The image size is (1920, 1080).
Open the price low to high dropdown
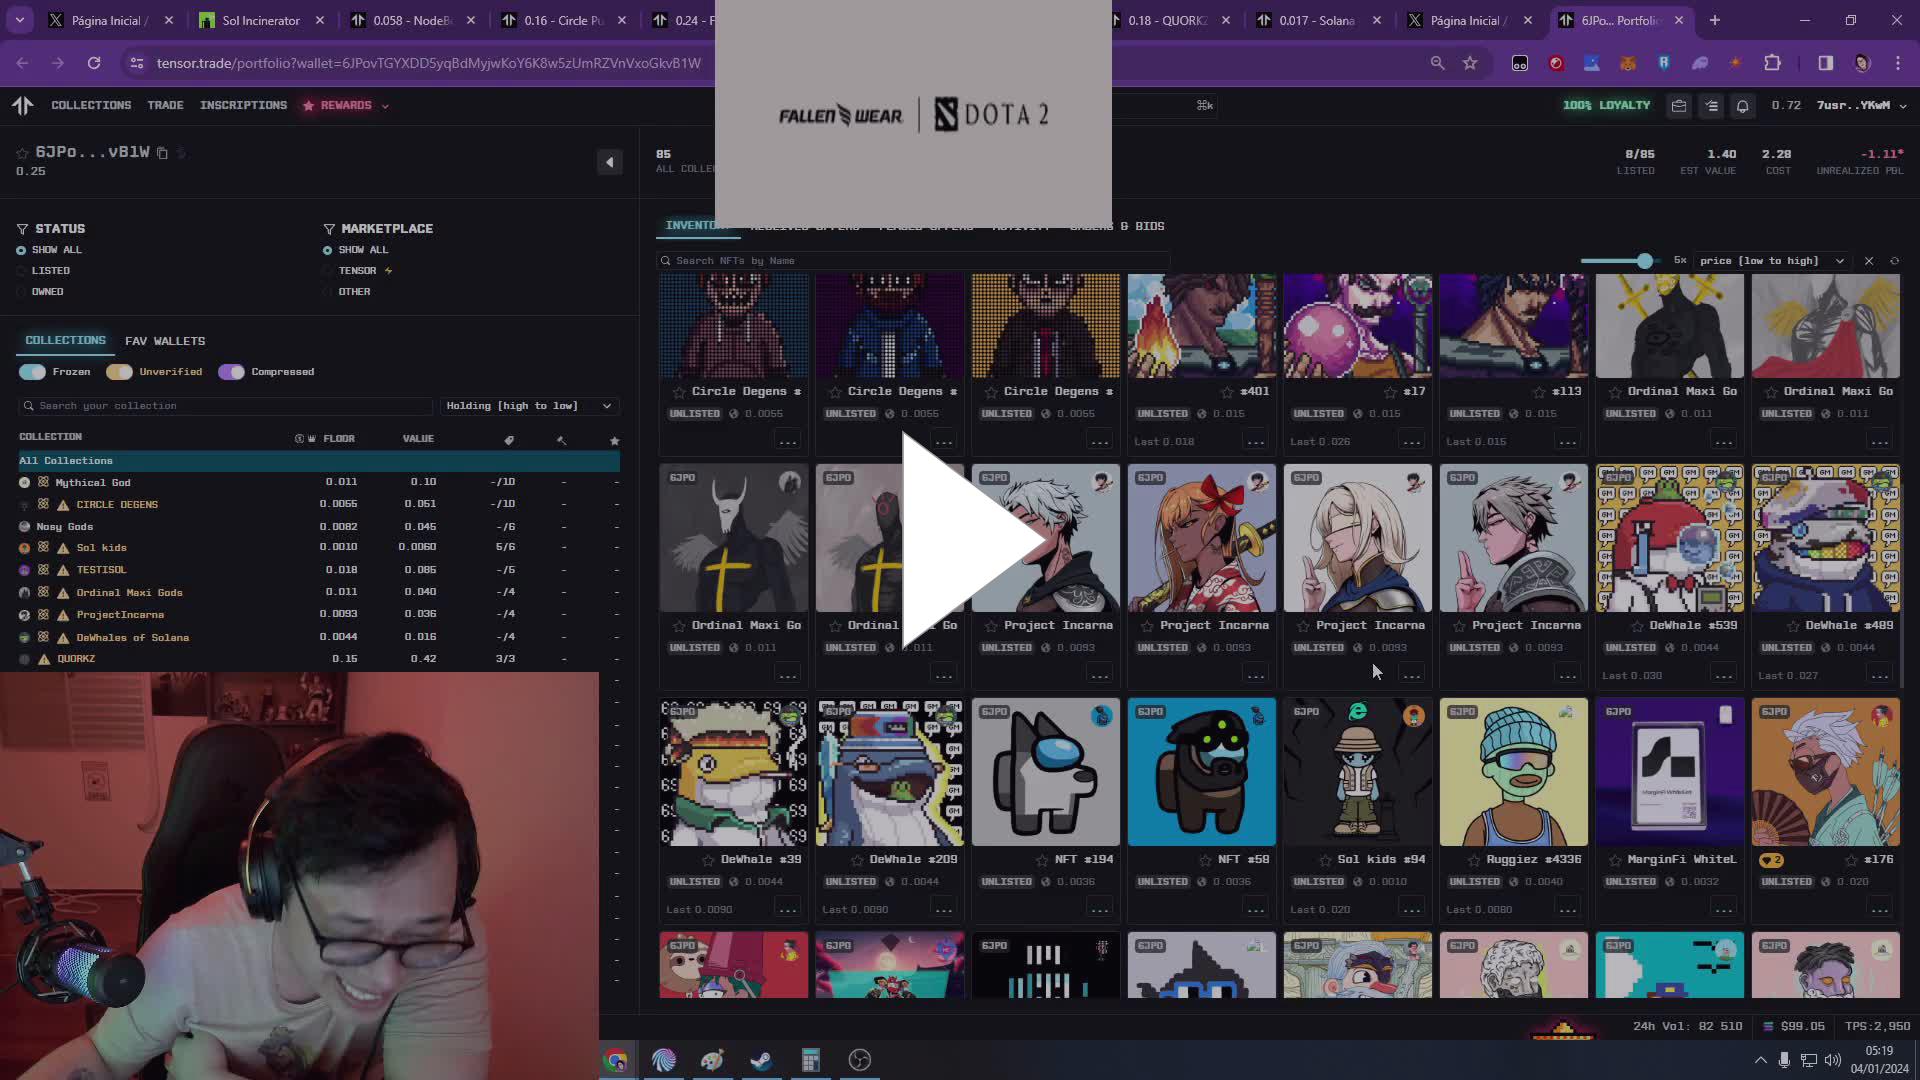1770,260
